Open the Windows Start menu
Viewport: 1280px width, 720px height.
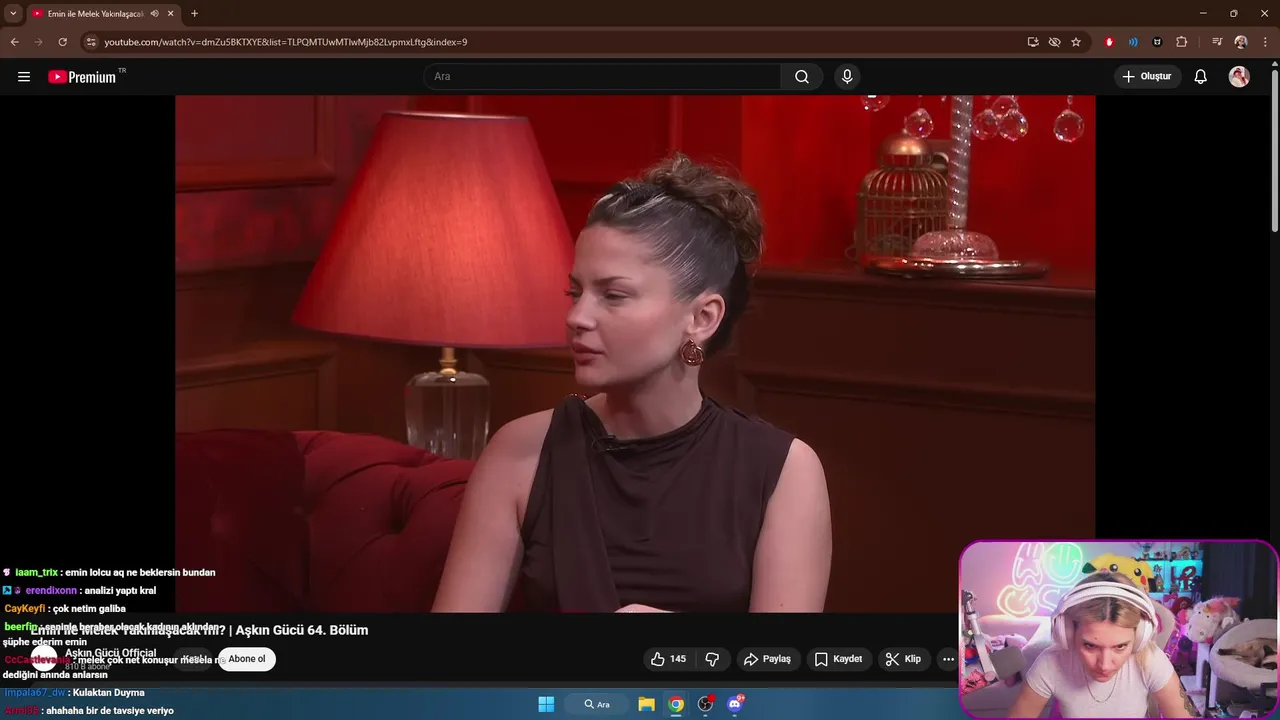(546, 704)
